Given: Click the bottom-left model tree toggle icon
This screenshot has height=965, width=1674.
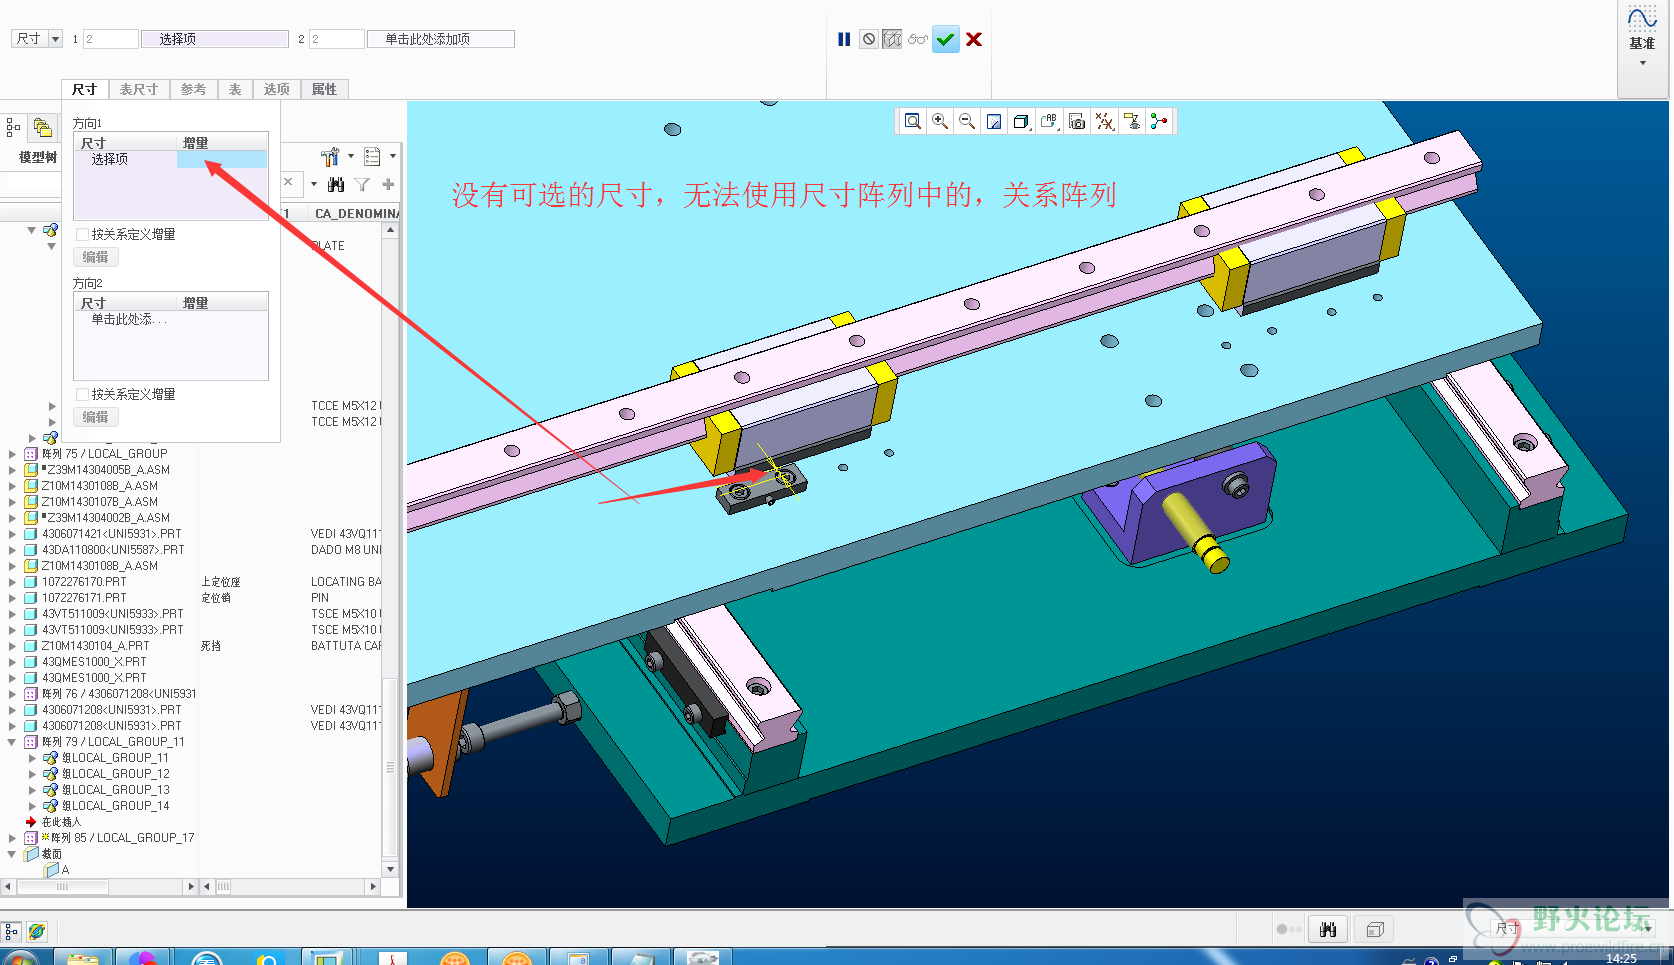Looking at the screenshot, I should tap(11, 931).
